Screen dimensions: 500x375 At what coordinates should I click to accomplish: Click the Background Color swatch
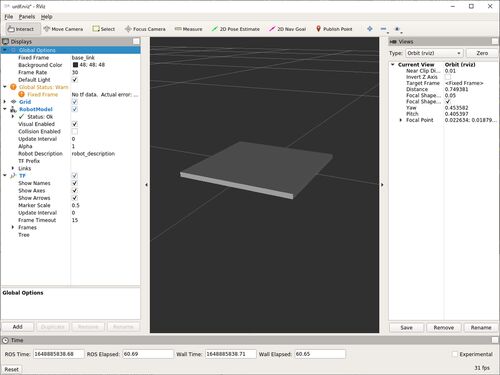pyautogui.click(x=75, y=65)
